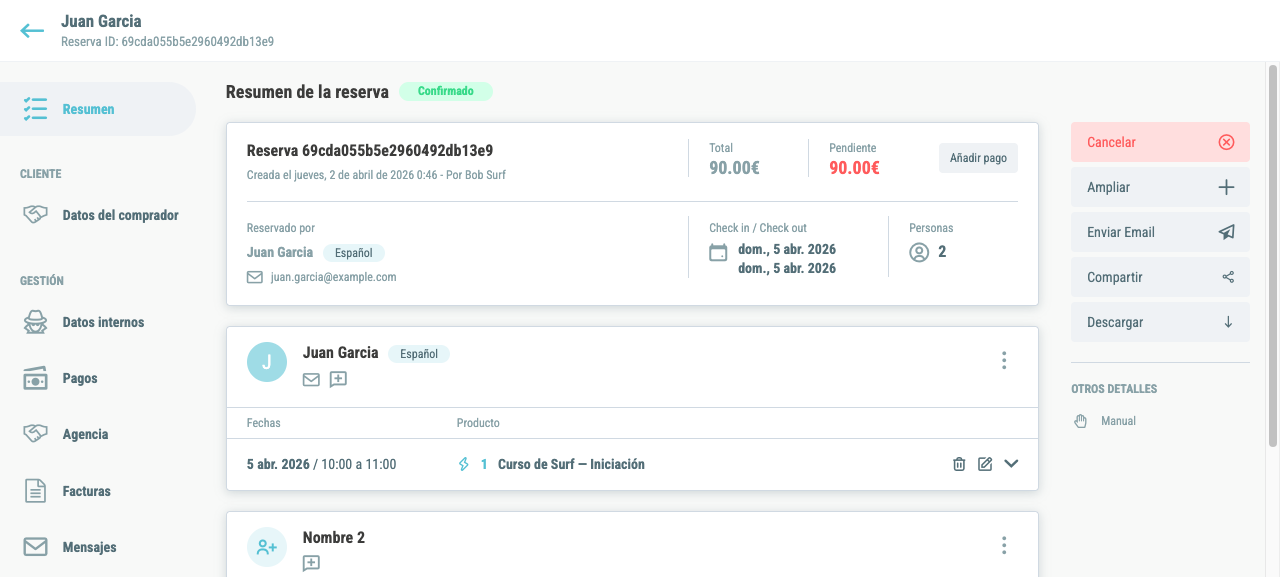1280x577 pixels.
Task: Click the J avatar circle for Juan Garcia
Action: tap(267, 362)
